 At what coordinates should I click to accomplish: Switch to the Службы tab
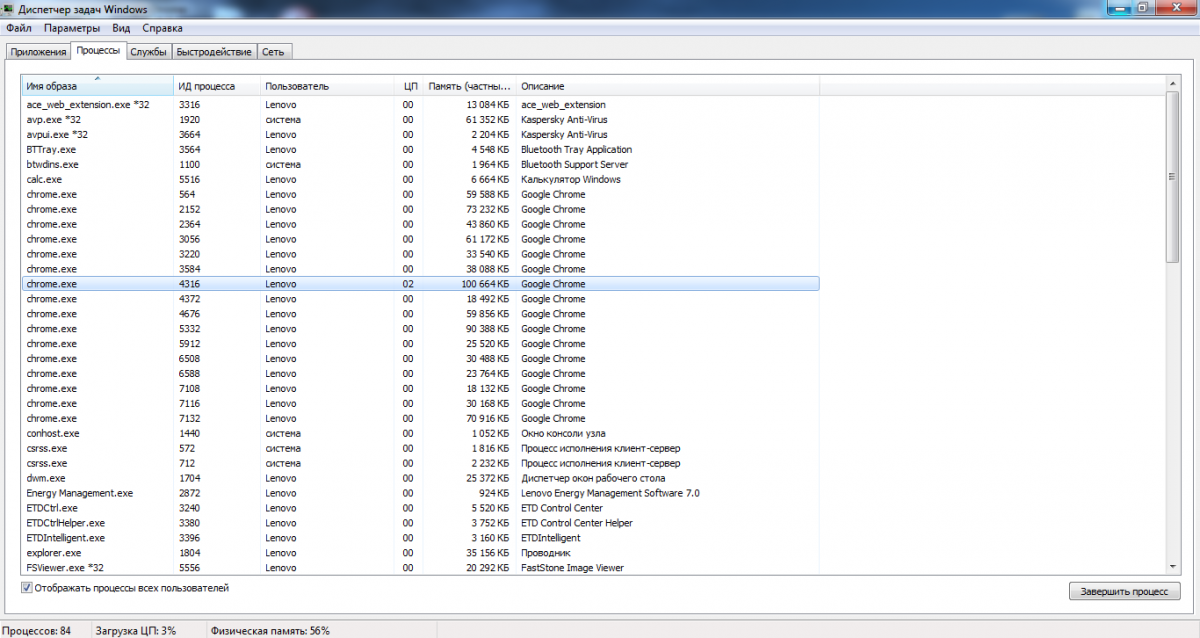pos(148,51)
